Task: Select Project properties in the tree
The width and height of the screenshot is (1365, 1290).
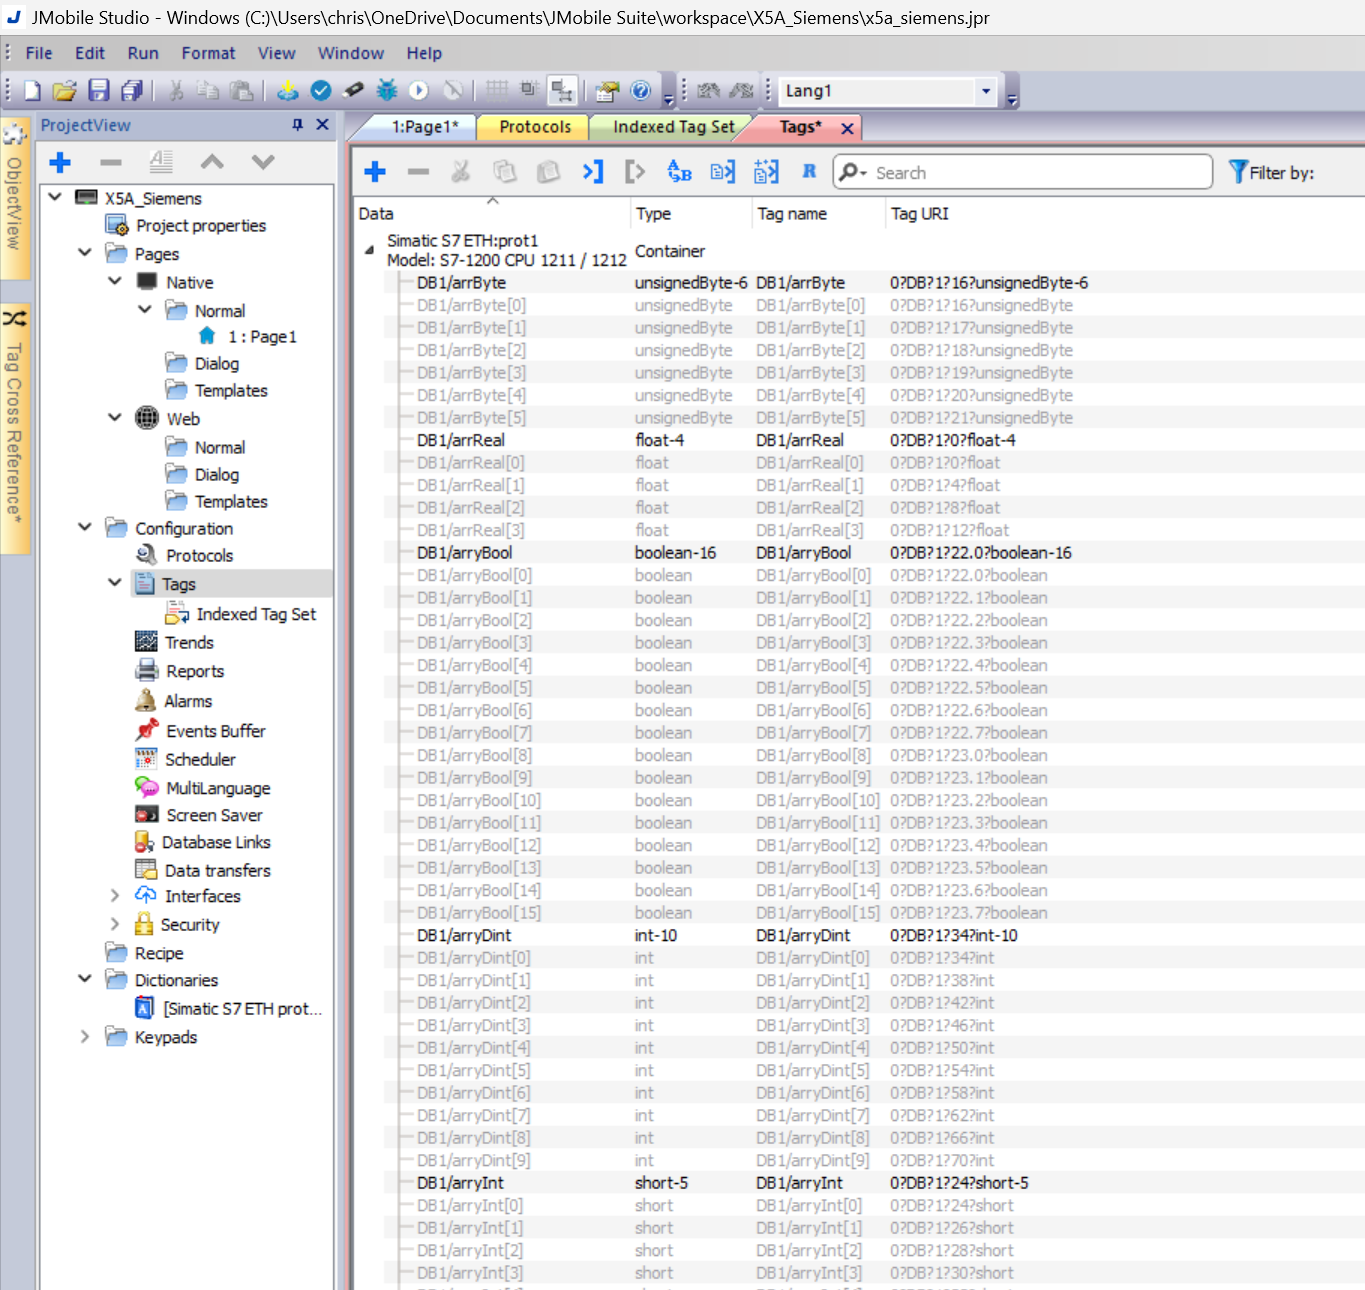Action: (201, 225)
